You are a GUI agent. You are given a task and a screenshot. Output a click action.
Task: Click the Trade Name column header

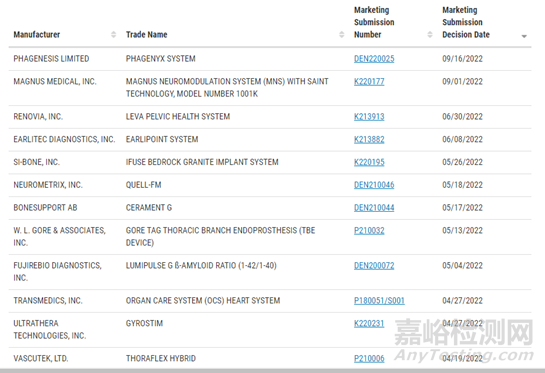pos(146,34)
